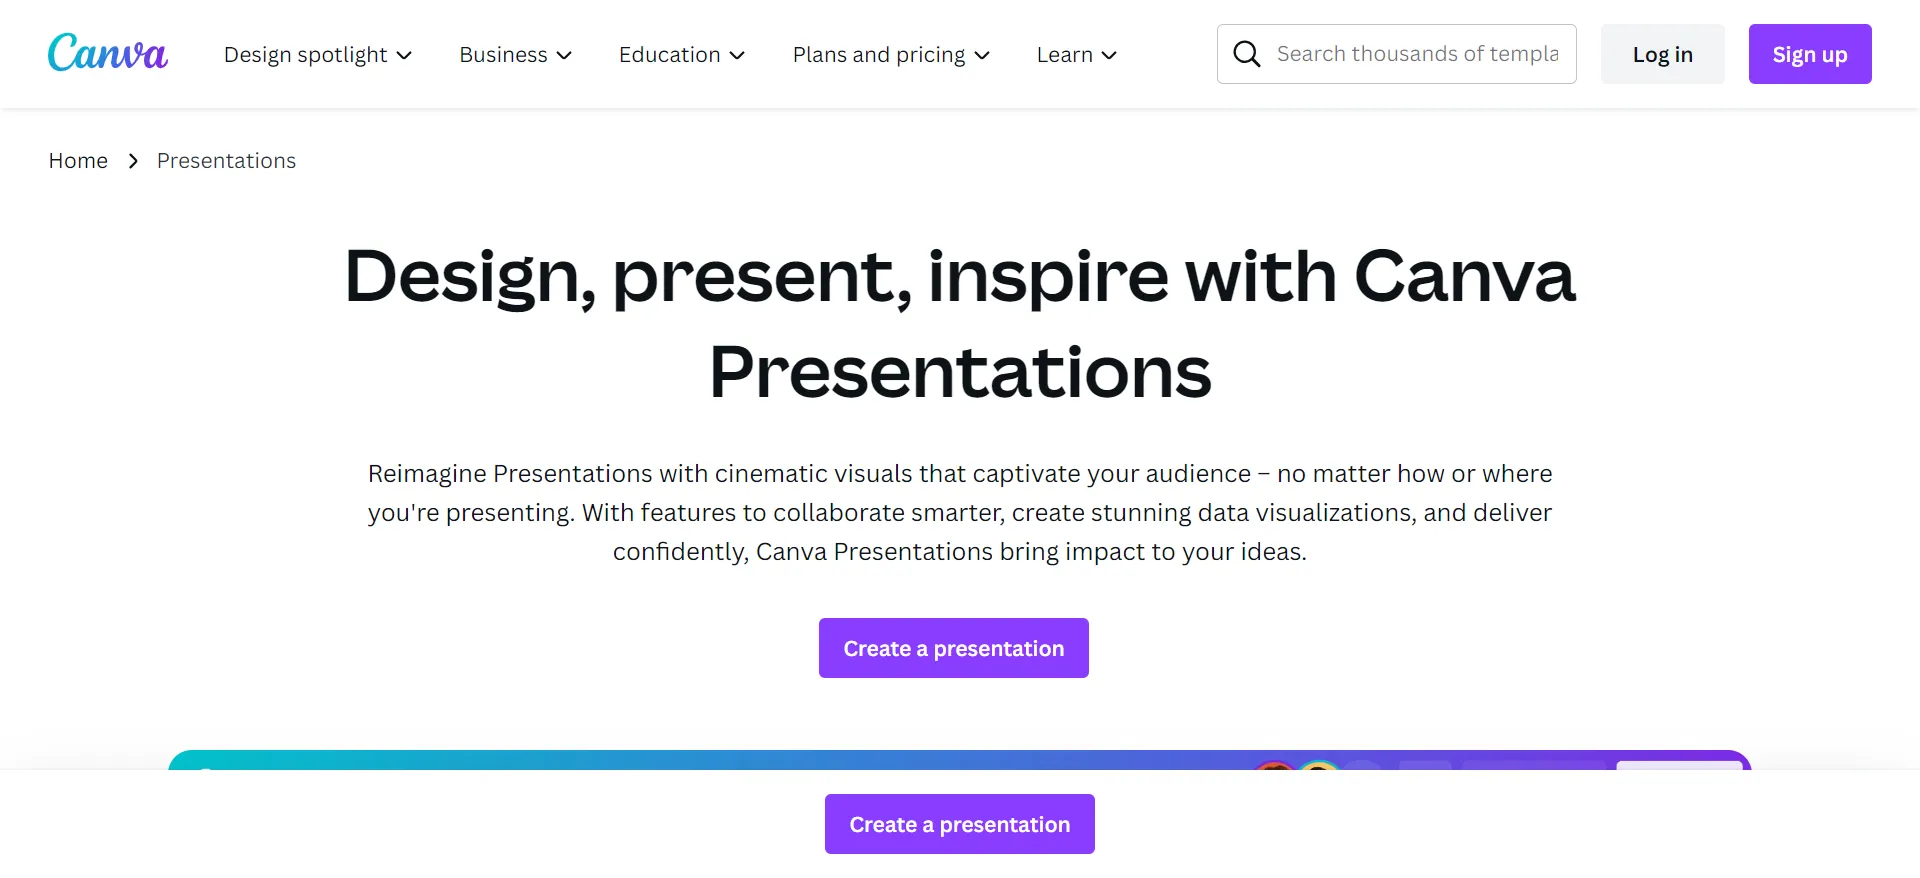Select the Business menu text
The image size is (1920, 878).
503,55
